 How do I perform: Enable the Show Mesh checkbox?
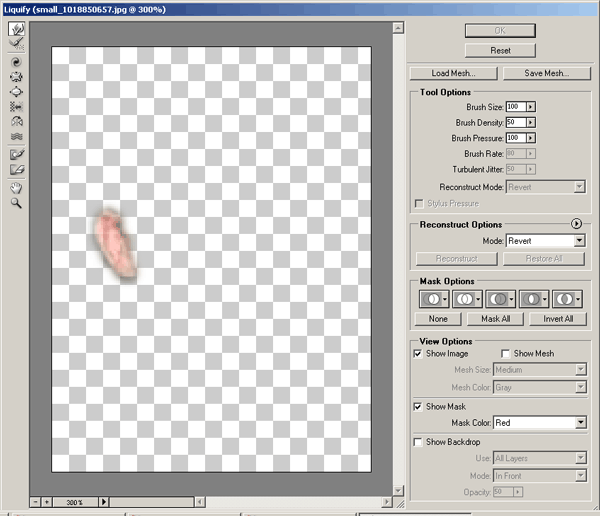(x=505, y=354)
